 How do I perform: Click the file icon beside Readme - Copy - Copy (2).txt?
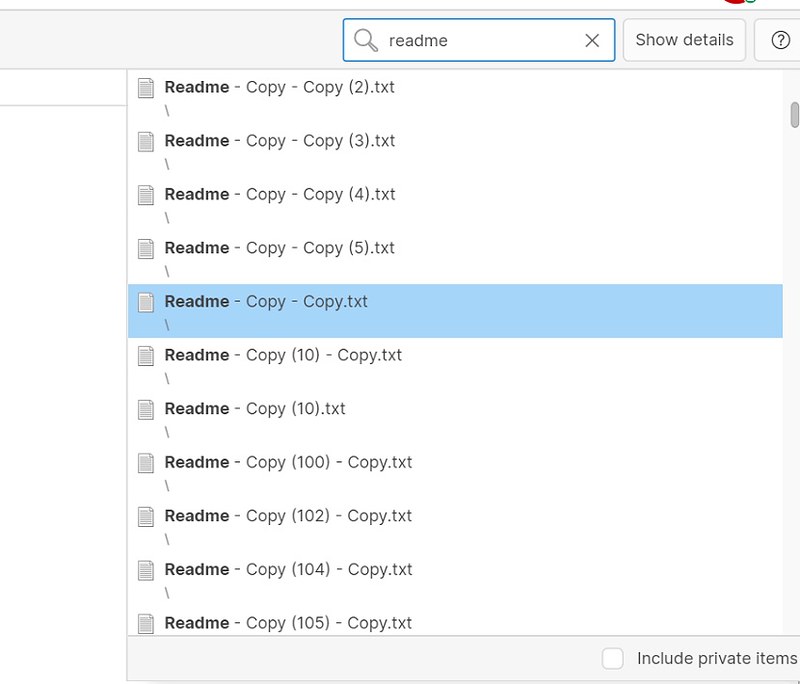(x=144, y=87)
